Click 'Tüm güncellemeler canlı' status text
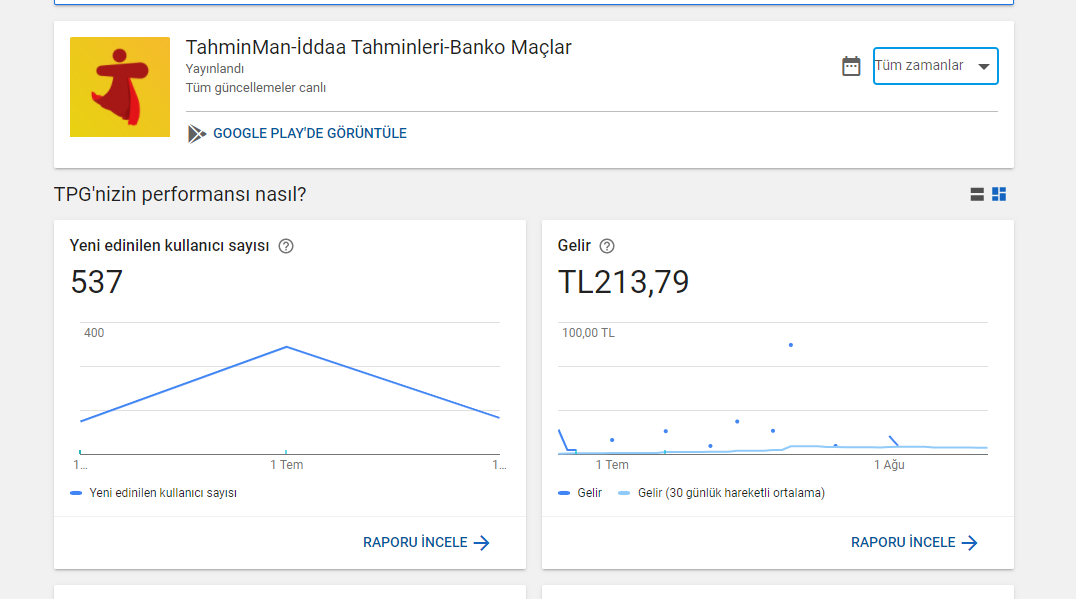 click(256, 88)
